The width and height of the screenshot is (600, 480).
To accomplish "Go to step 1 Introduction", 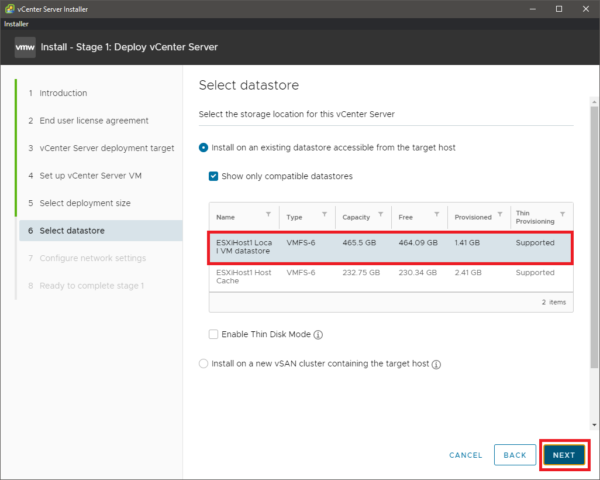I will point(63,93).
